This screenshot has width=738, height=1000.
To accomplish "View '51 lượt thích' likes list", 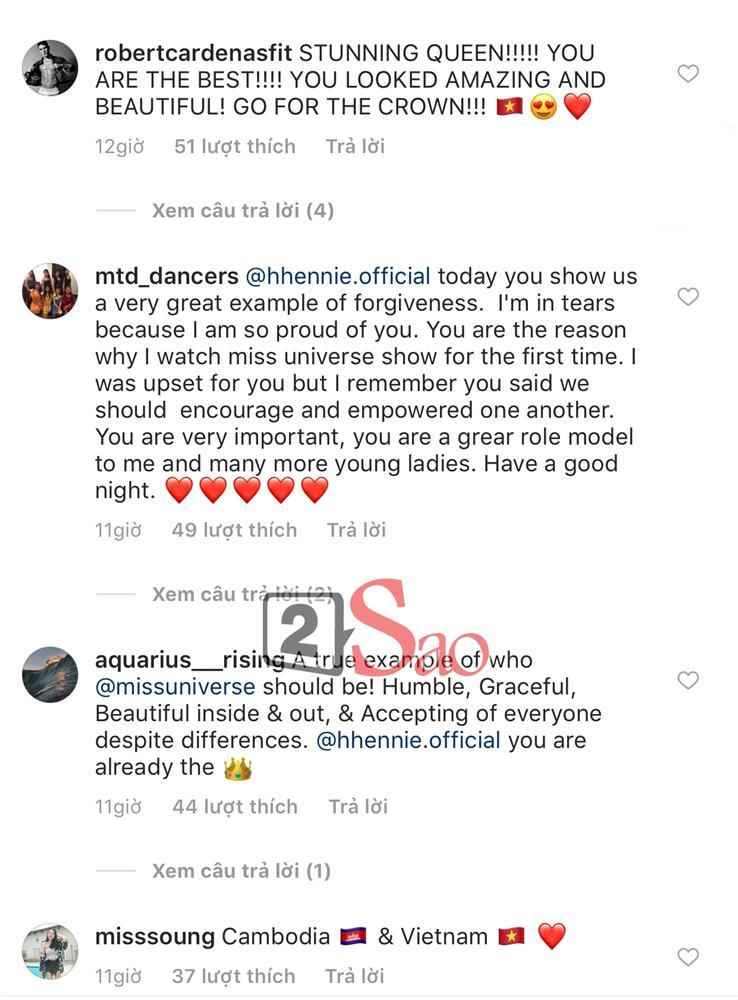I will (235, 147).
